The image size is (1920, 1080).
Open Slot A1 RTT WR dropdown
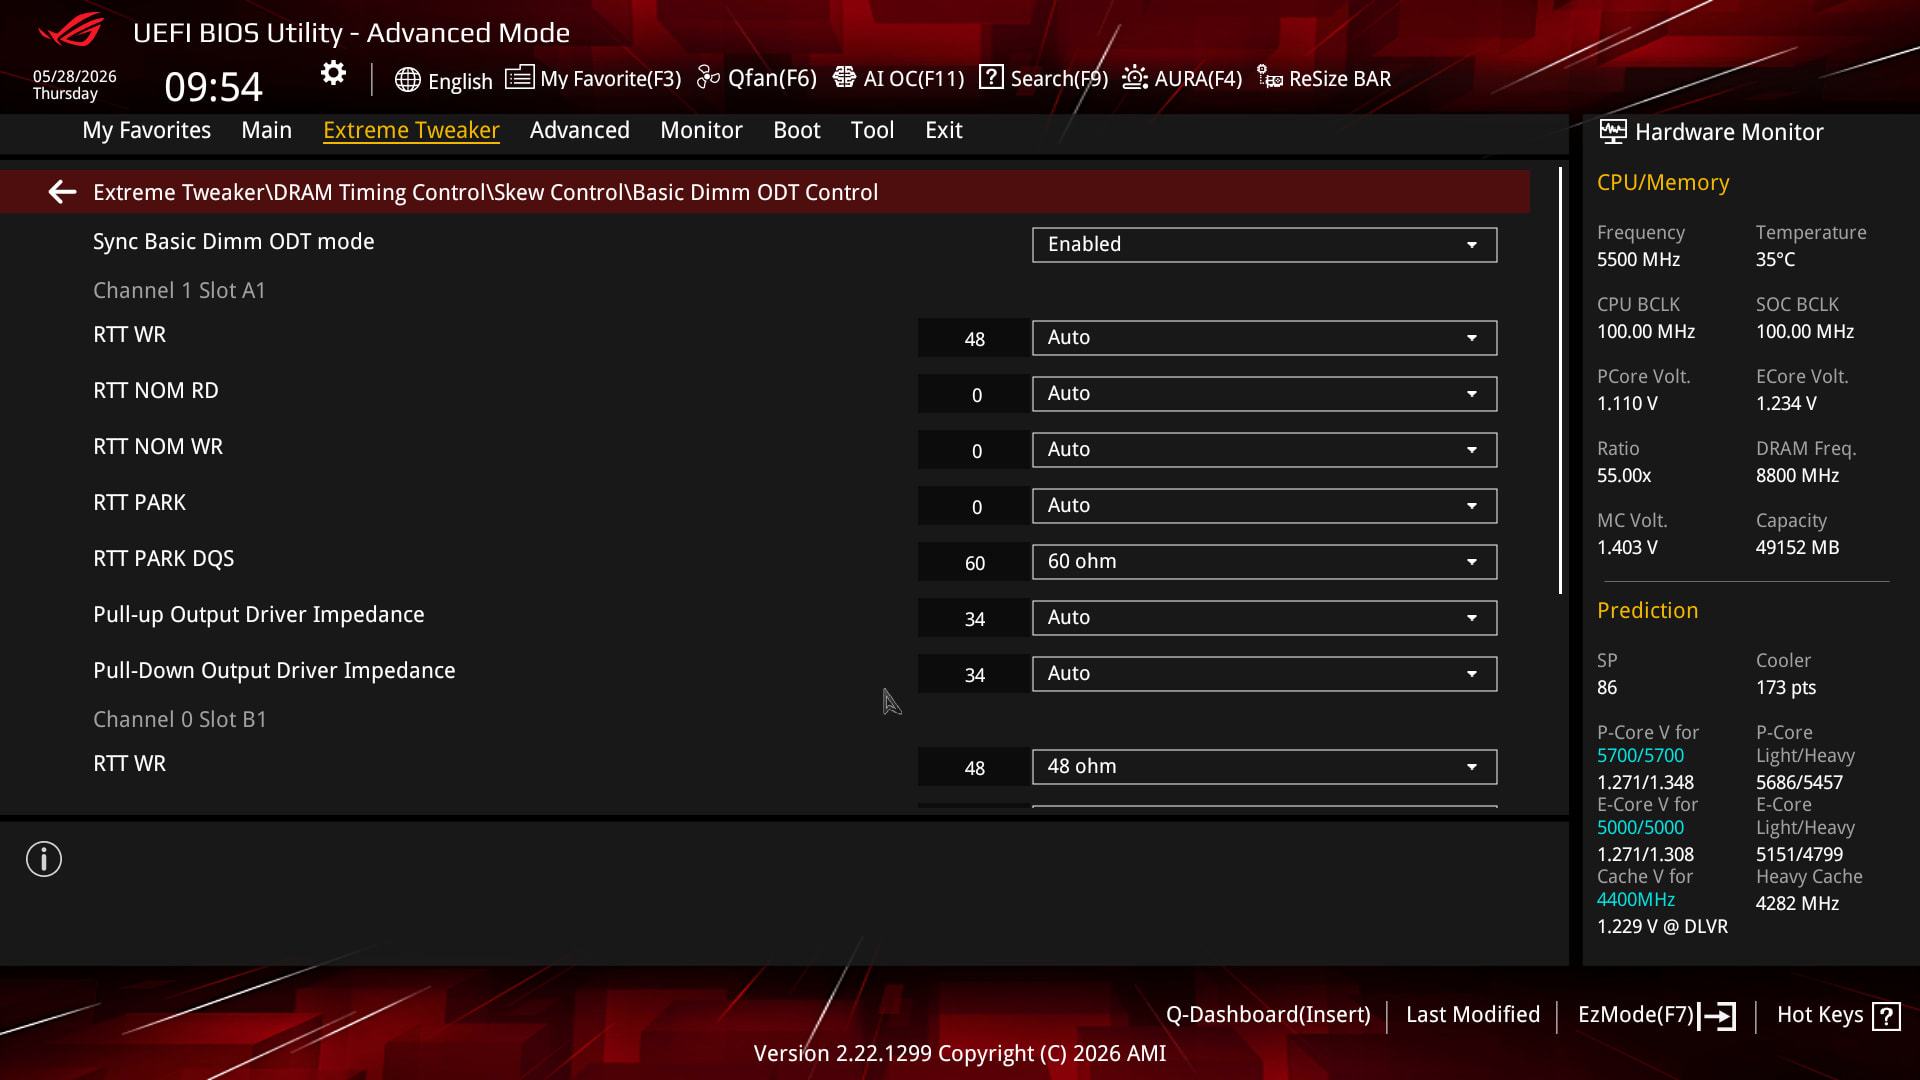[1264, 338]
